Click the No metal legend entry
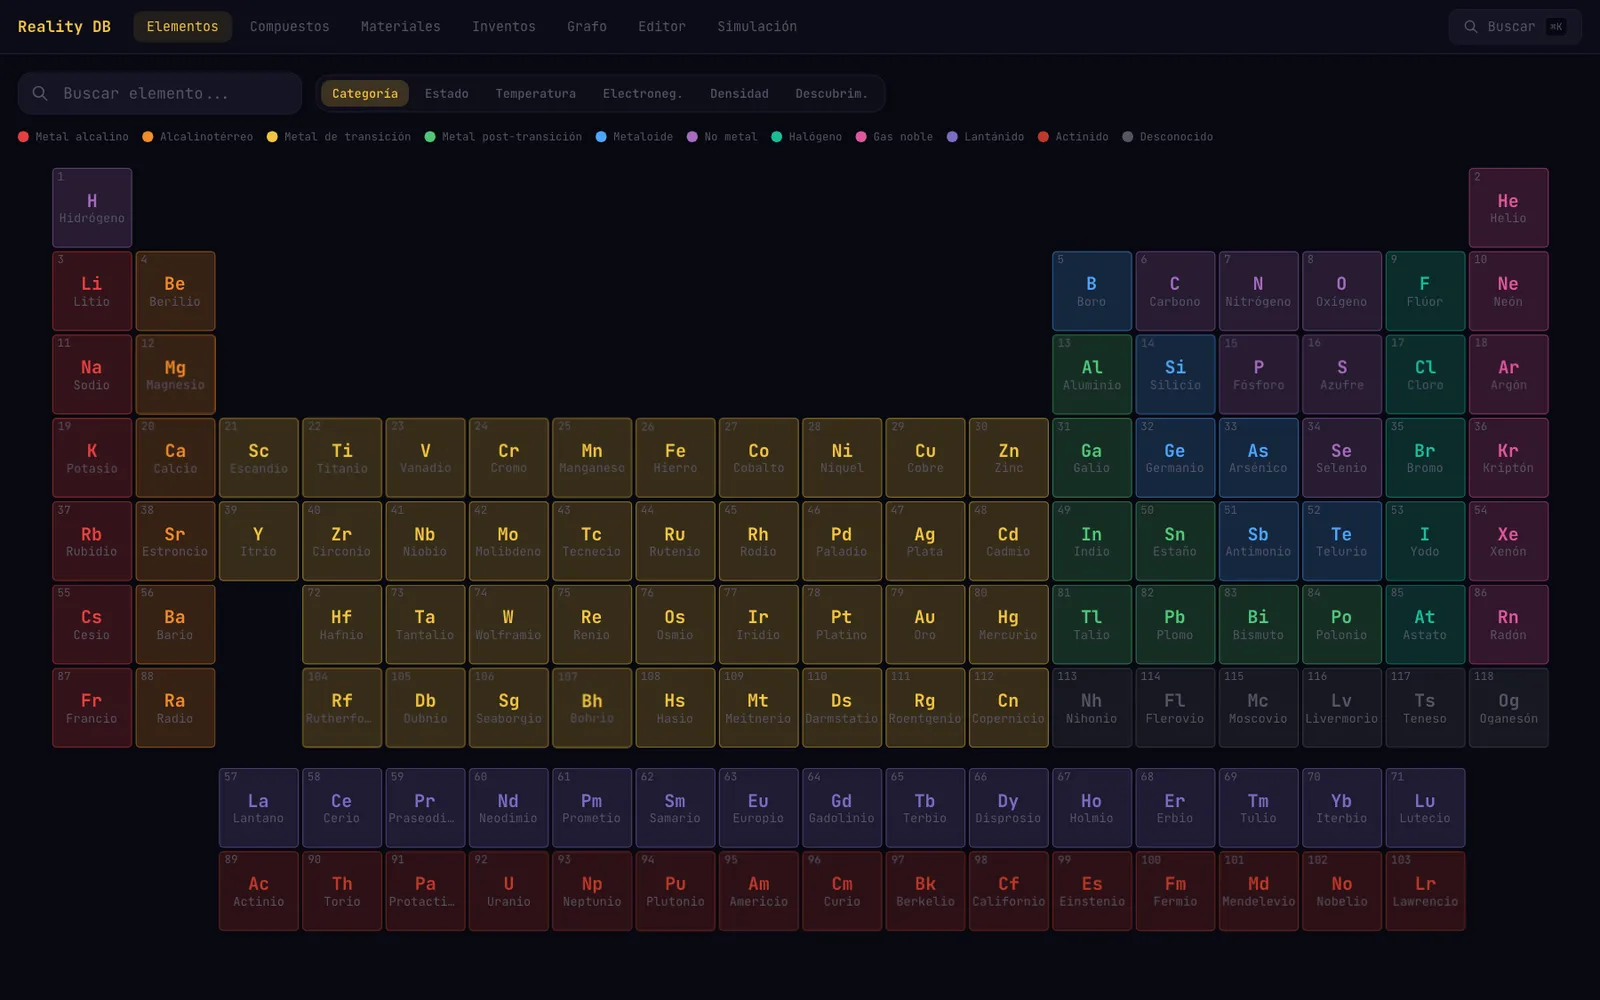Viewport: 1600px width, 1000px height. coord(721,137)
